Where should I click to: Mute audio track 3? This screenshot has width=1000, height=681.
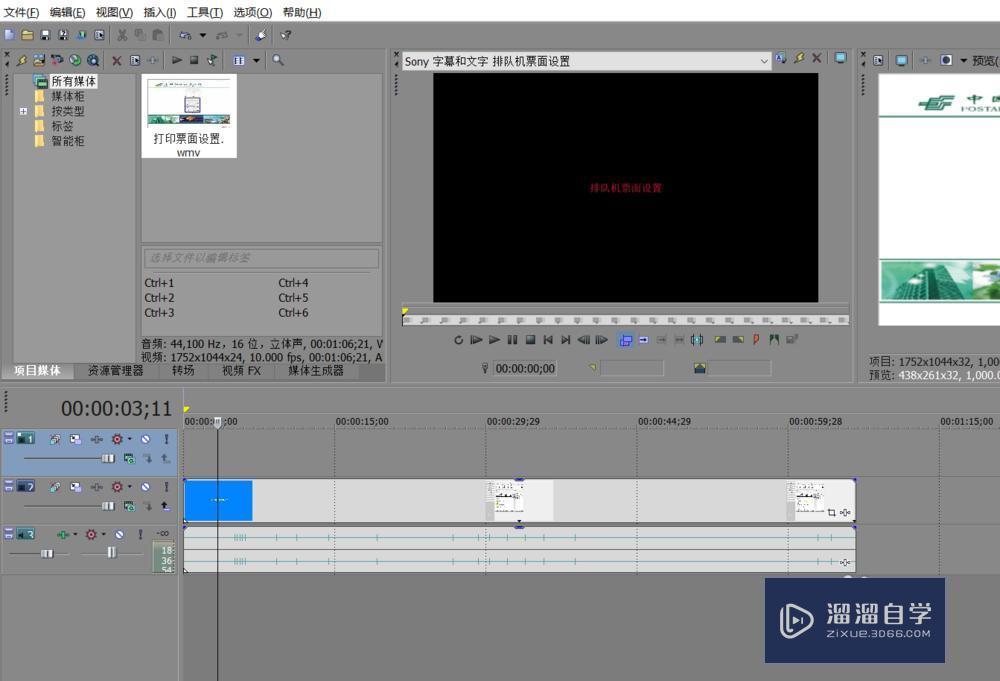click(119, 534)
